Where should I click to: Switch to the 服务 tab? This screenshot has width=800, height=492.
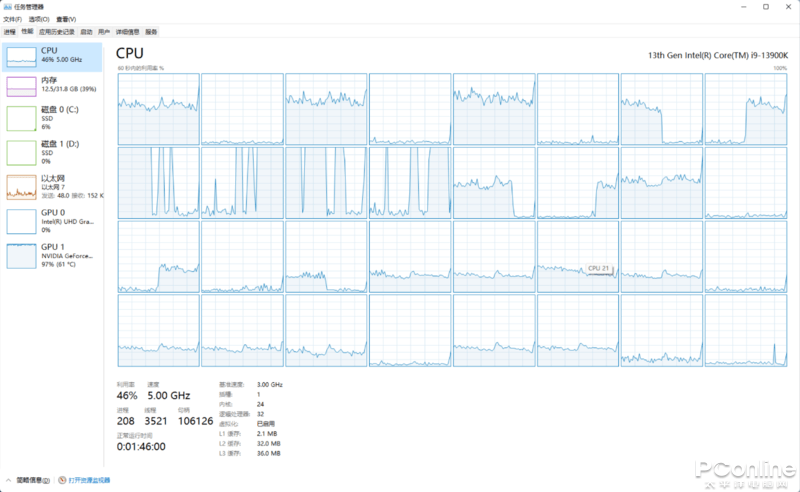pyautogui.click(x=151, y=32)
